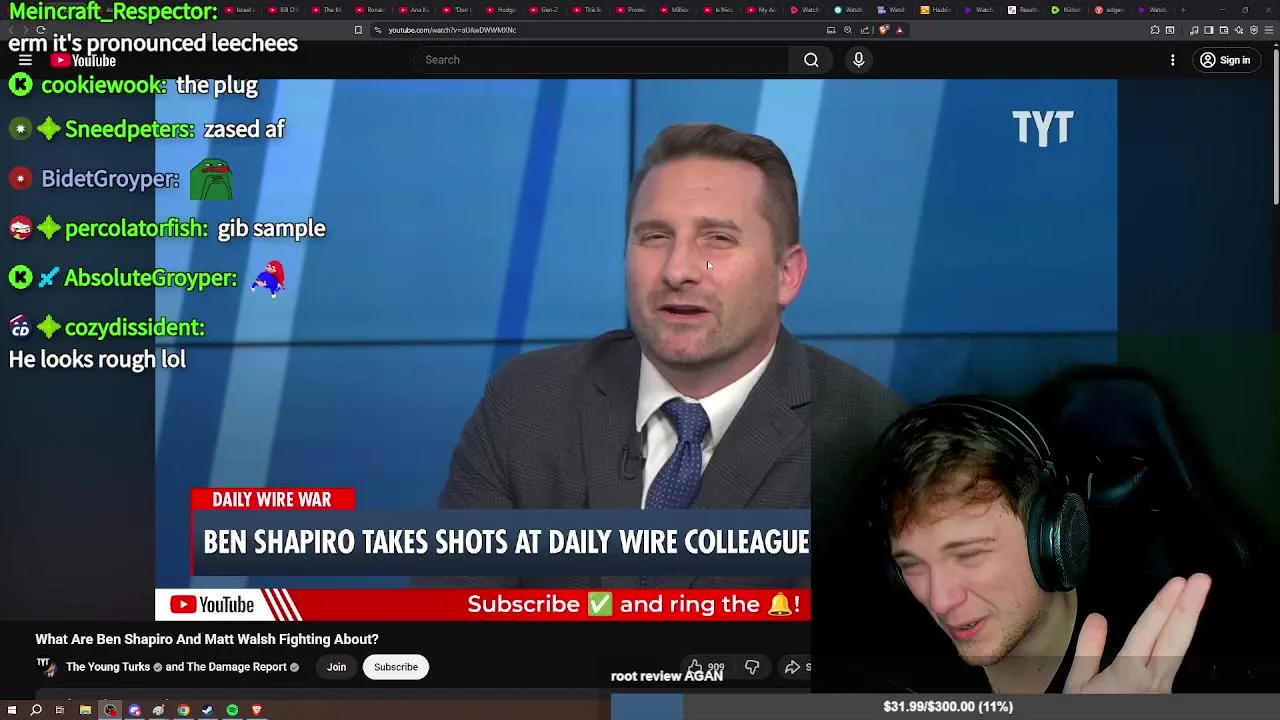Open Brave browser from taskbar
1280x720 pixels.
[x=256, y=710]
